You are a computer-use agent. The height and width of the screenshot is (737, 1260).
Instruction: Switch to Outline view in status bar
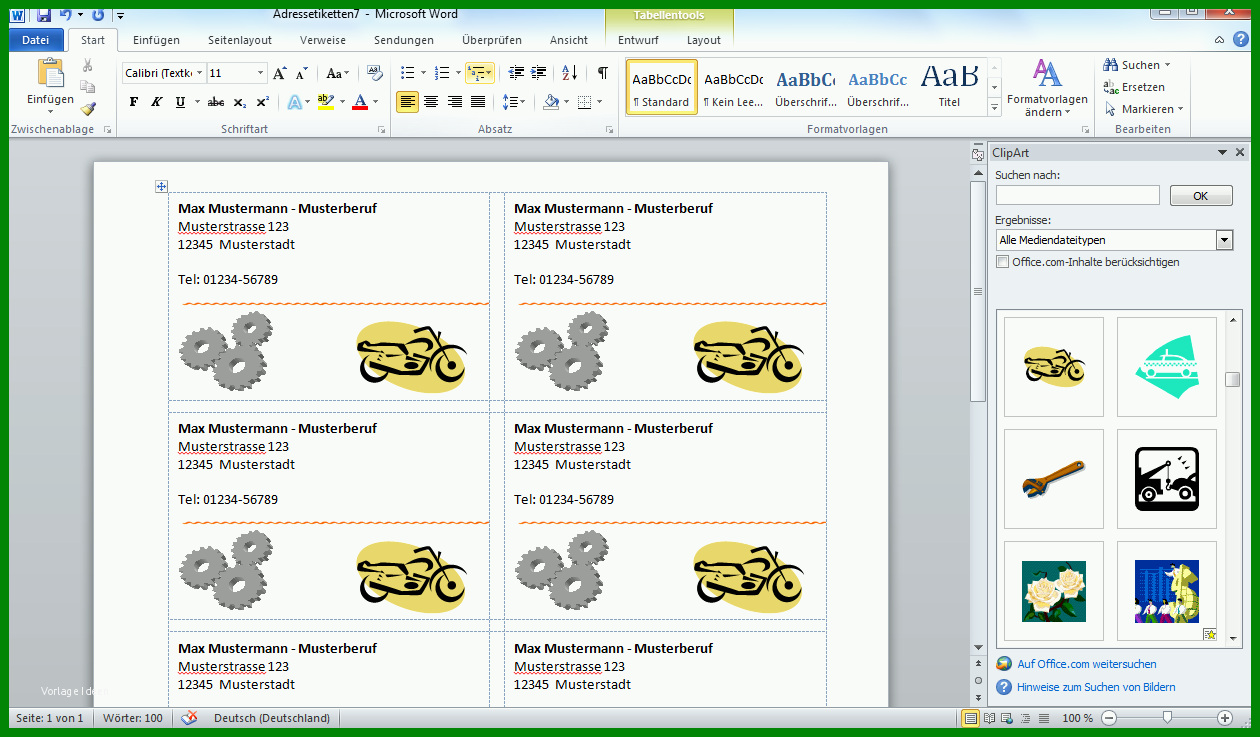pos(1025,718)
